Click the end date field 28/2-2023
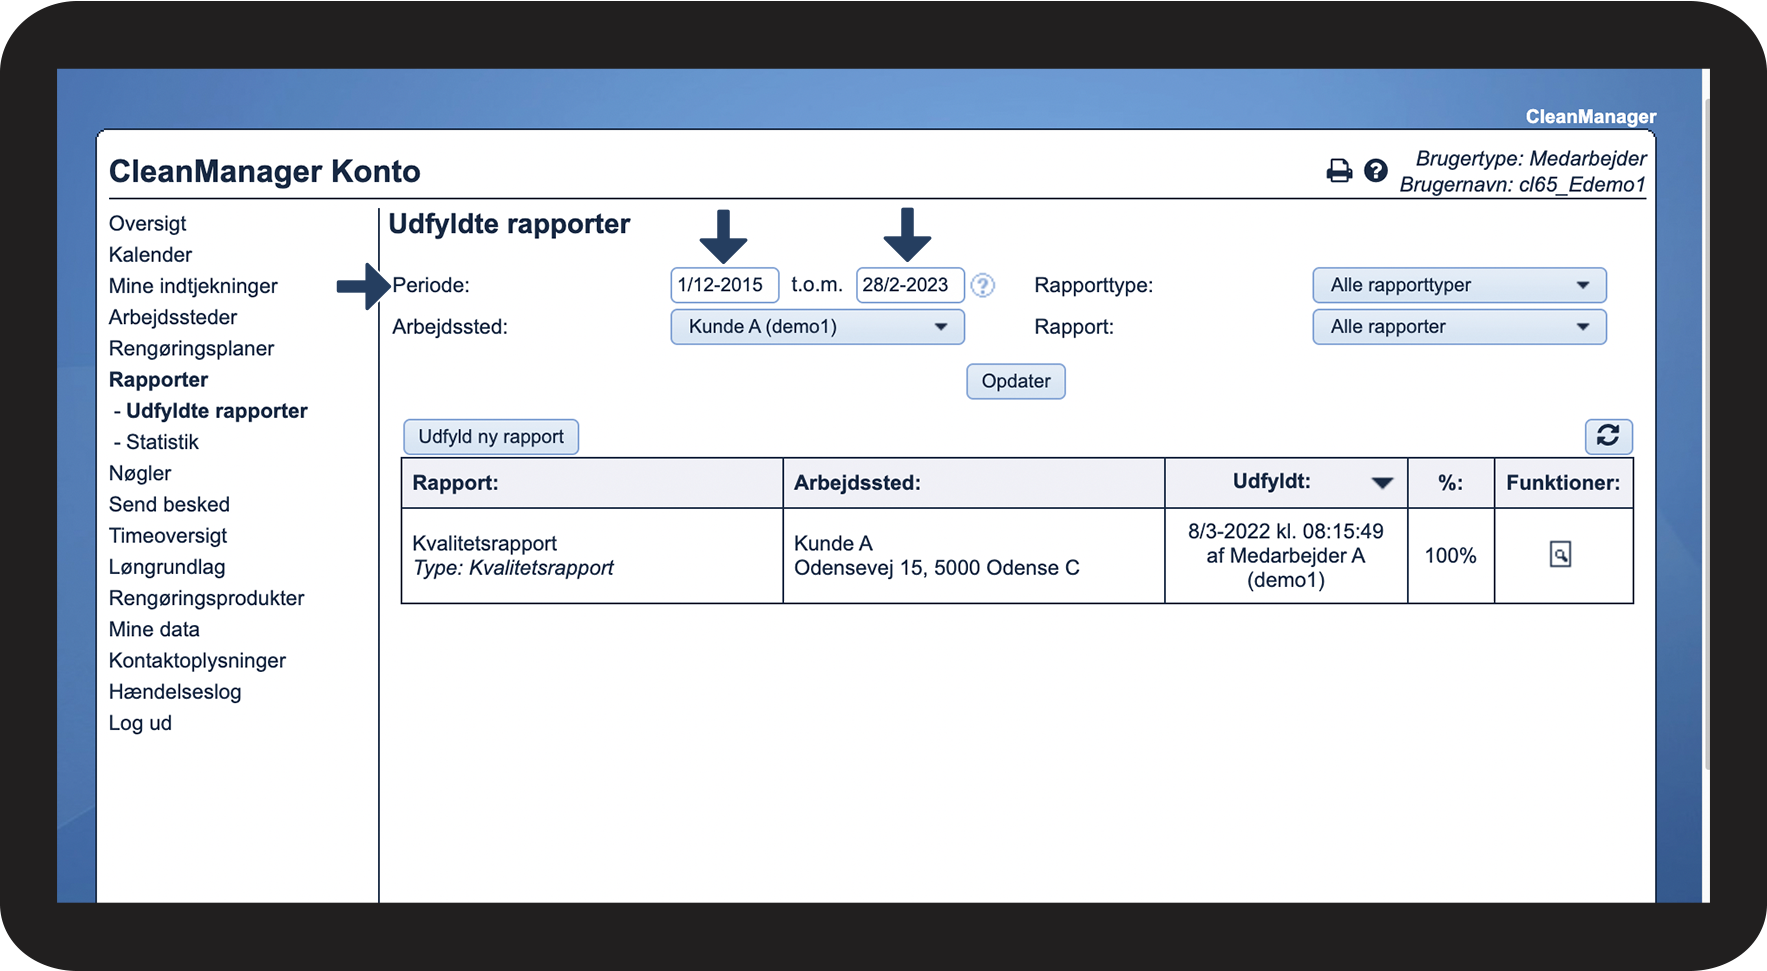 click(909, 285)
